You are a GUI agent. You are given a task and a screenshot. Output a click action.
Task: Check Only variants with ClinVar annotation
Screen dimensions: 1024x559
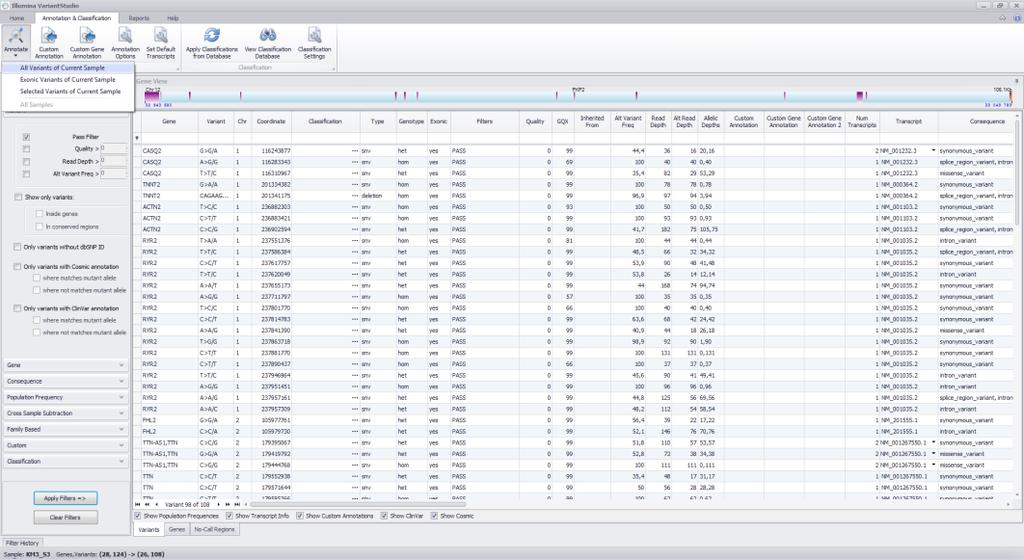pyautogui.click(x=17, y=308)
